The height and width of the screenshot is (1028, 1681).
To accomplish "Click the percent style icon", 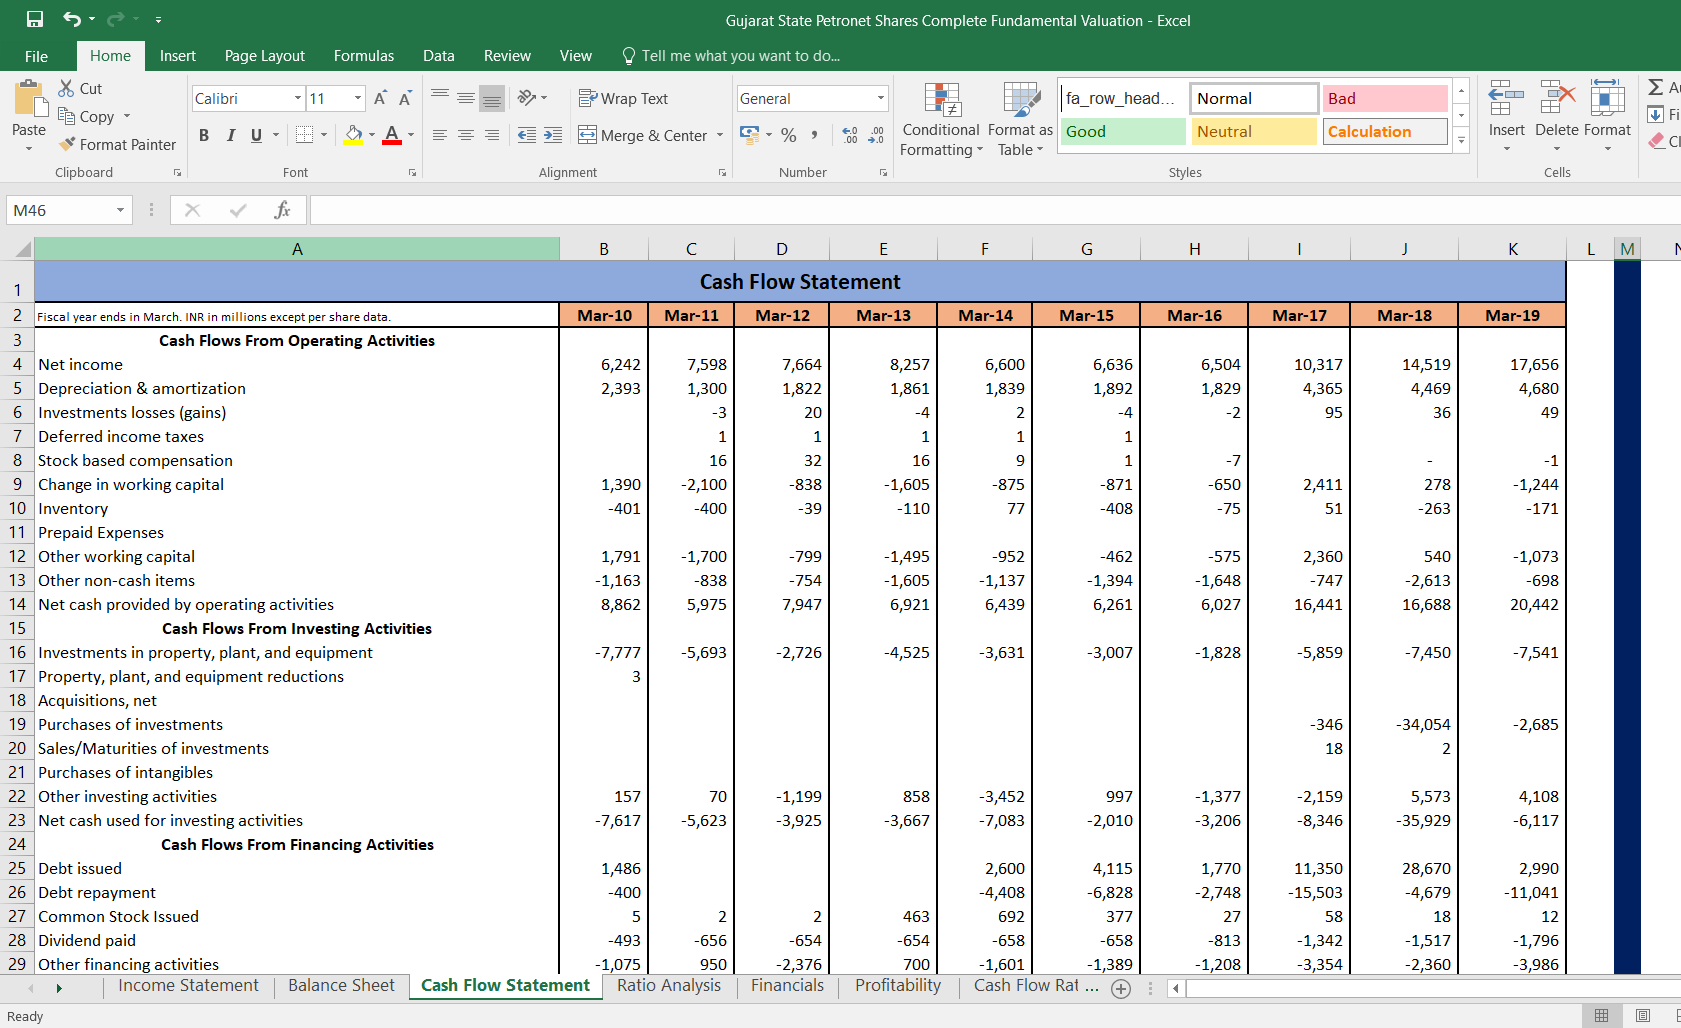I will tap(789, 135).
